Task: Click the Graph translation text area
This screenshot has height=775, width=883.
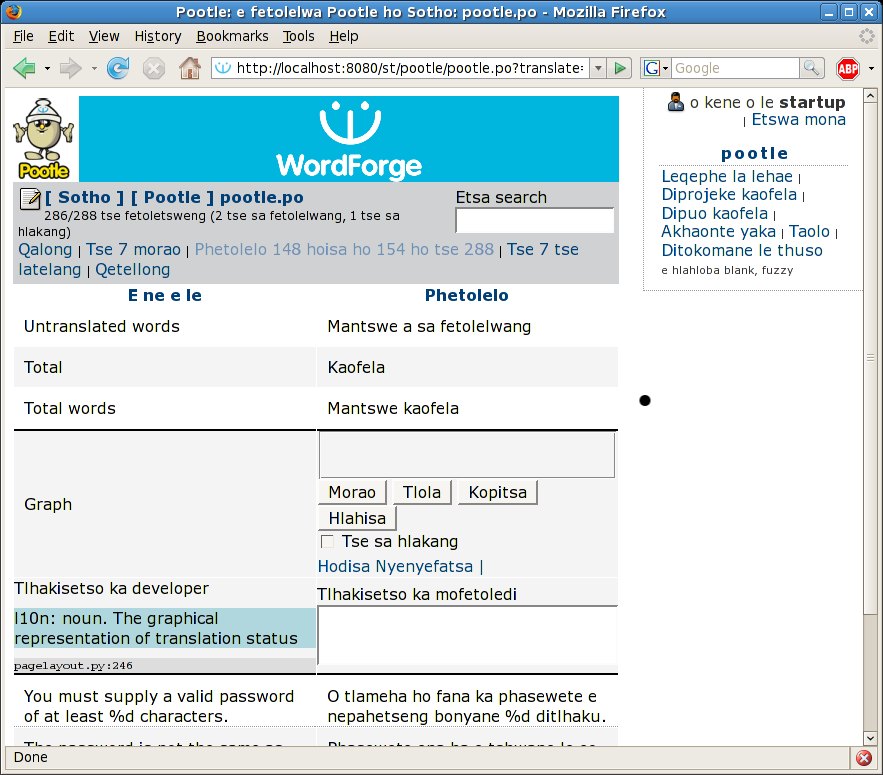Action: click(467, 455)
